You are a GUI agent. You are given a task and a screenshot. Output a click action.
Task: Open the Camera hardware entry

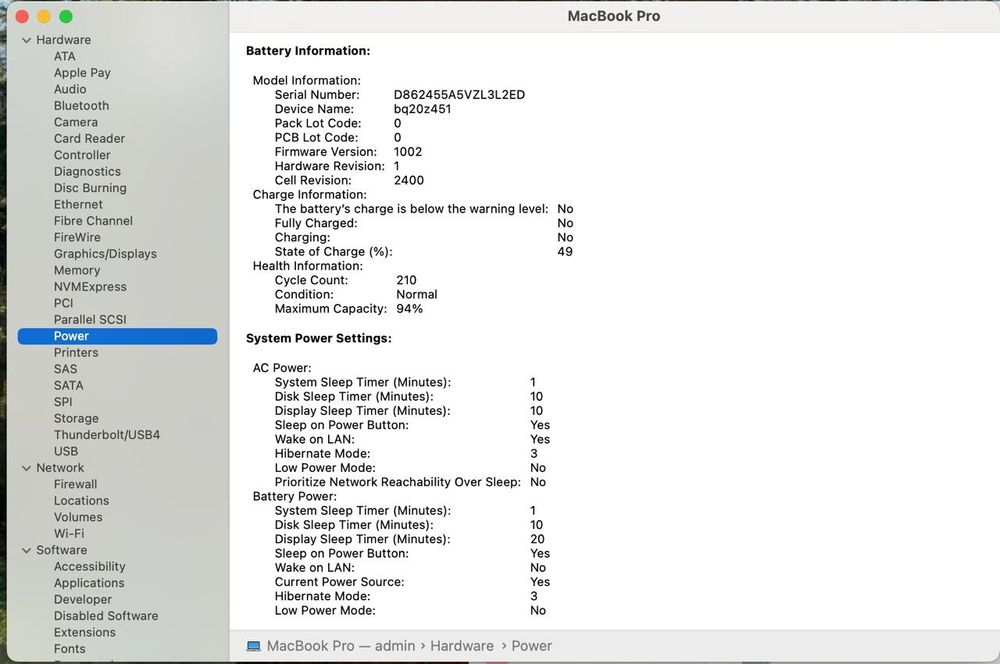[76, 122]
